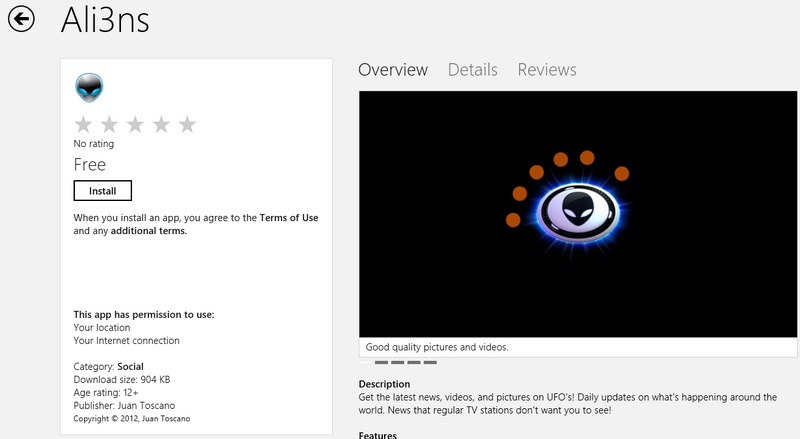The width and height of the screenshot is (800, 439).
Task: Open the additional terms link
Action: (x=148, y=231)
